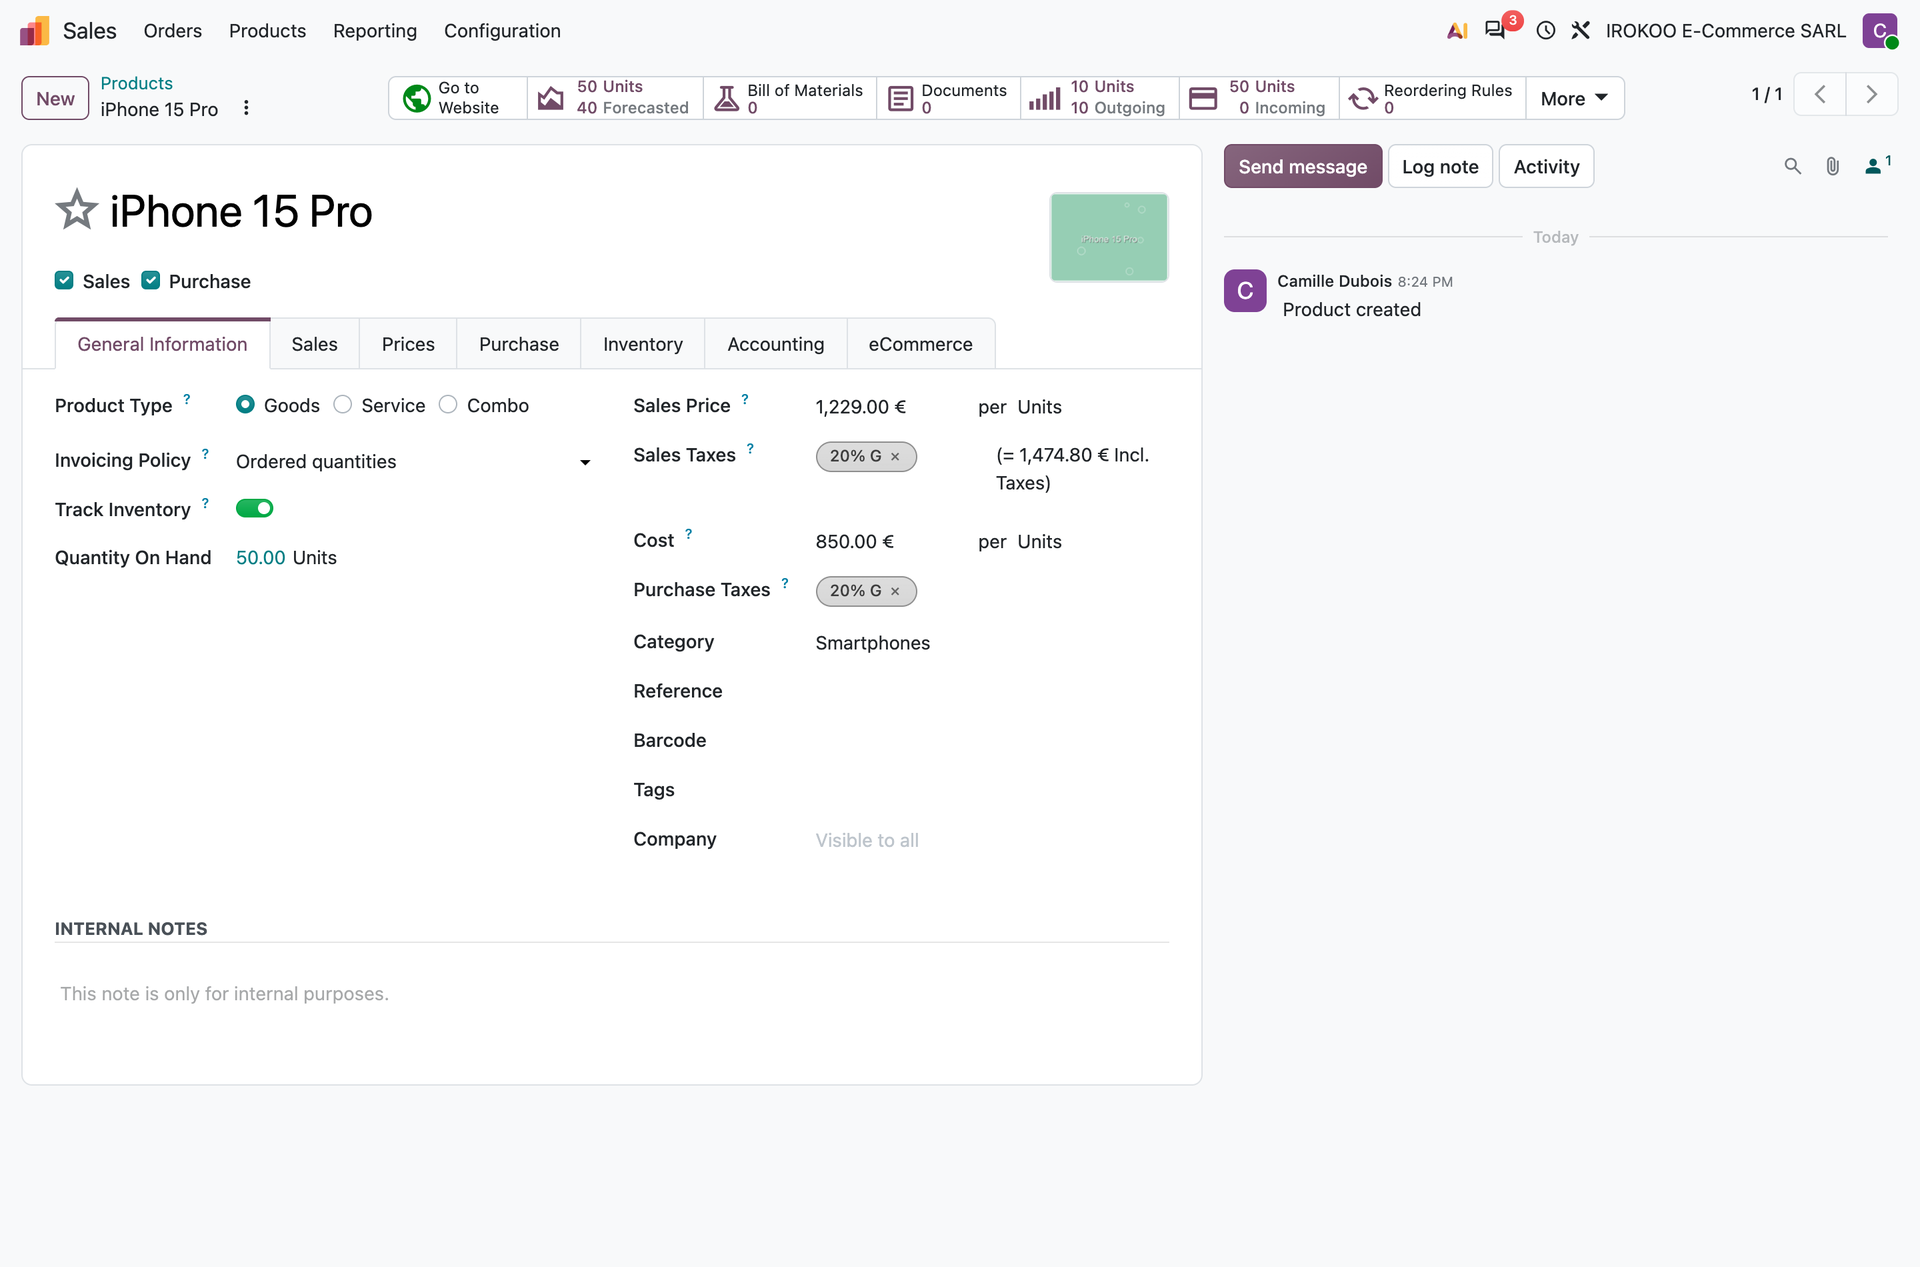The width and height of the screenshot is (1920, 1267).
Task: Open the Configuration menu
Action: pos(502,31)
